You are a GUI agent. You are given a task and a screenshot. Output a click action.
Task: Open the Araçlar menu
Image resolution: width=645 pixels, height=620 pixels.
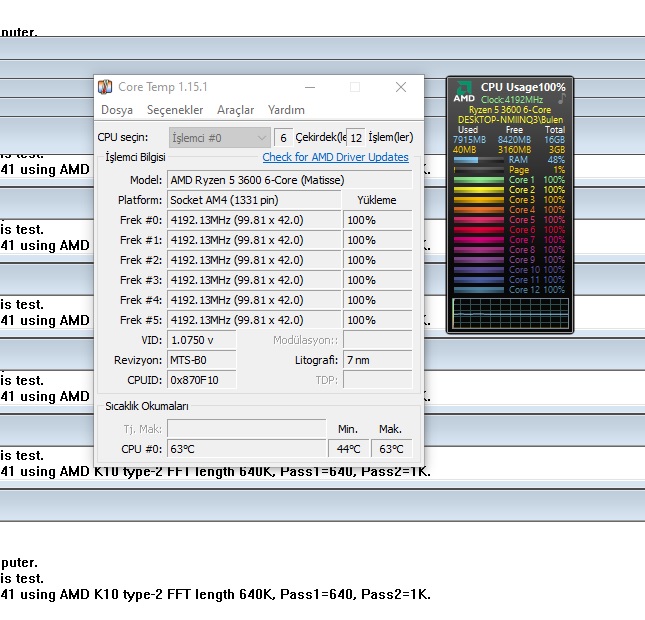235,110
